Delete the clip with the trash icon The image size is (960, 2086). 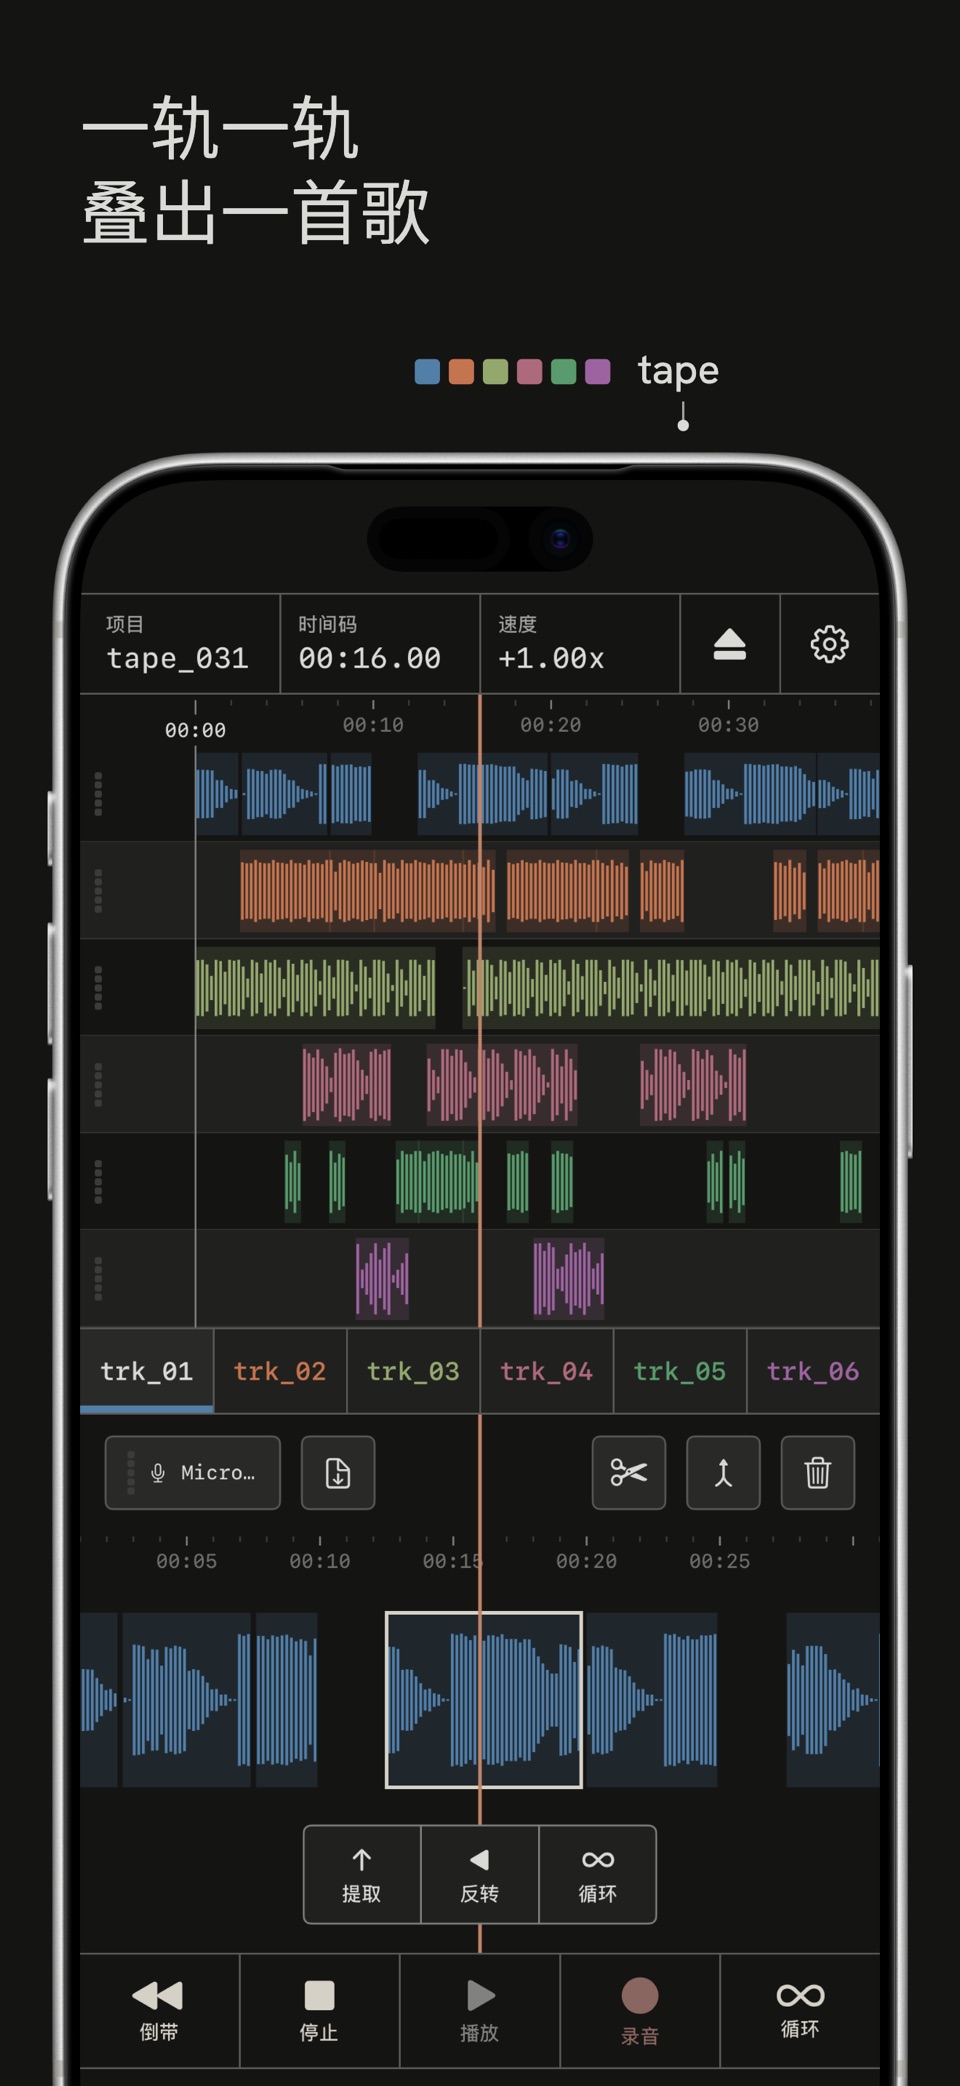coord(817,1472)
